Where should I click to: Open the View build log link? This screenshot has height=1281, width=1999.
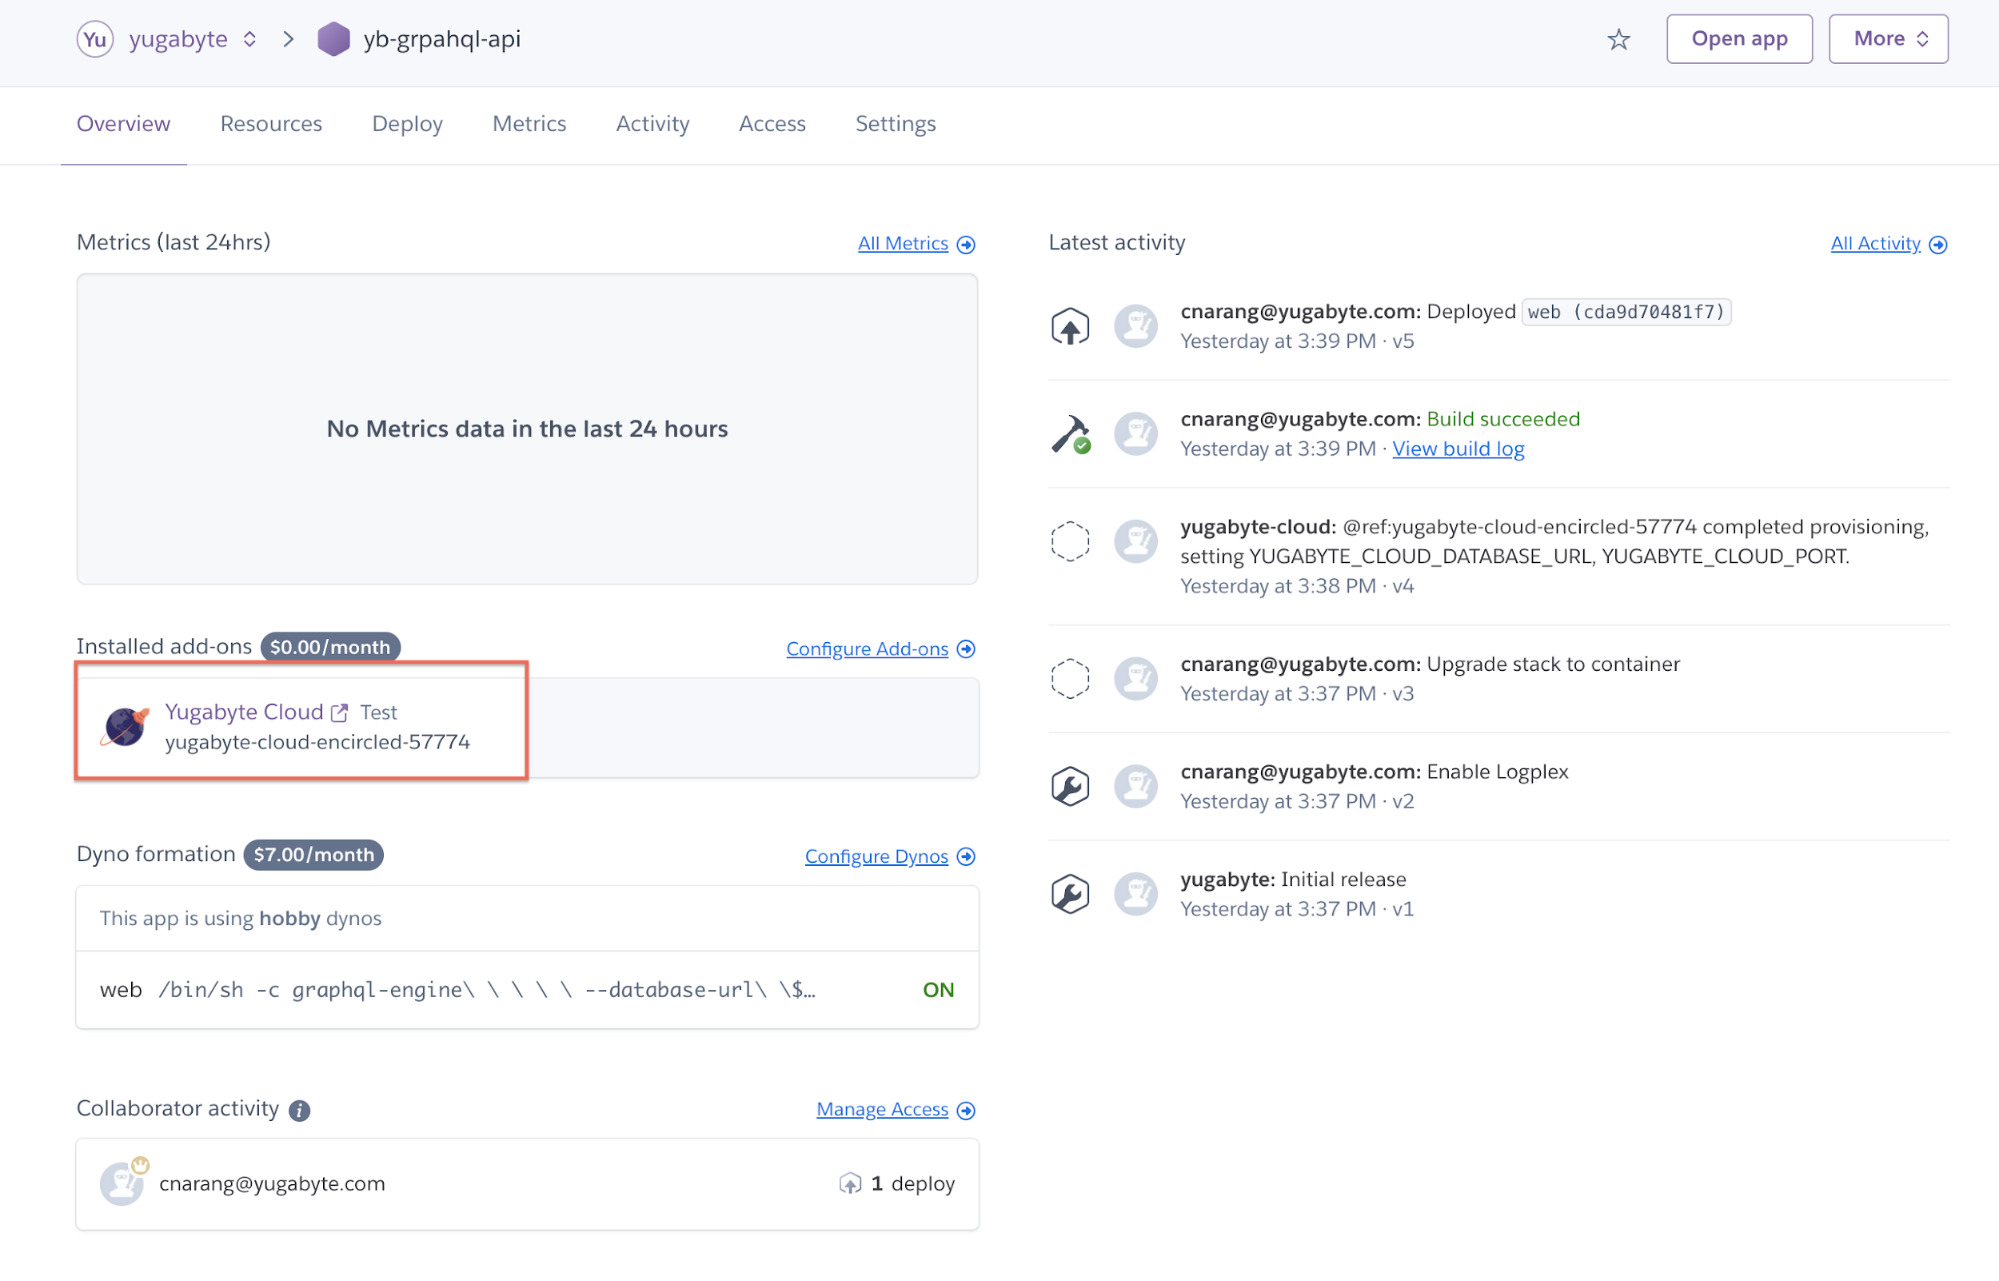pos(1457,449)
